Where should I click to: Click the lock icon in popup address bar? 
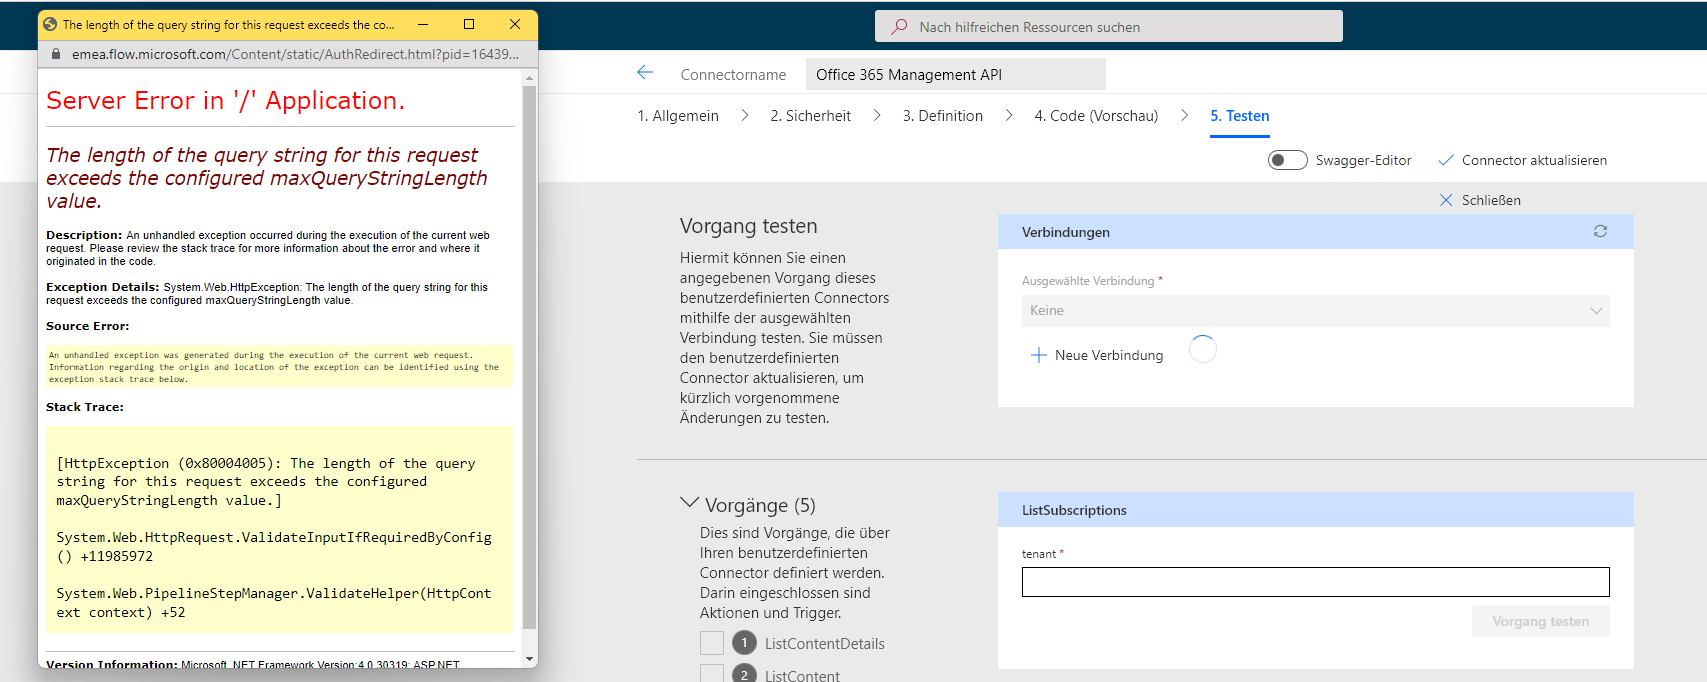[56, 54]
